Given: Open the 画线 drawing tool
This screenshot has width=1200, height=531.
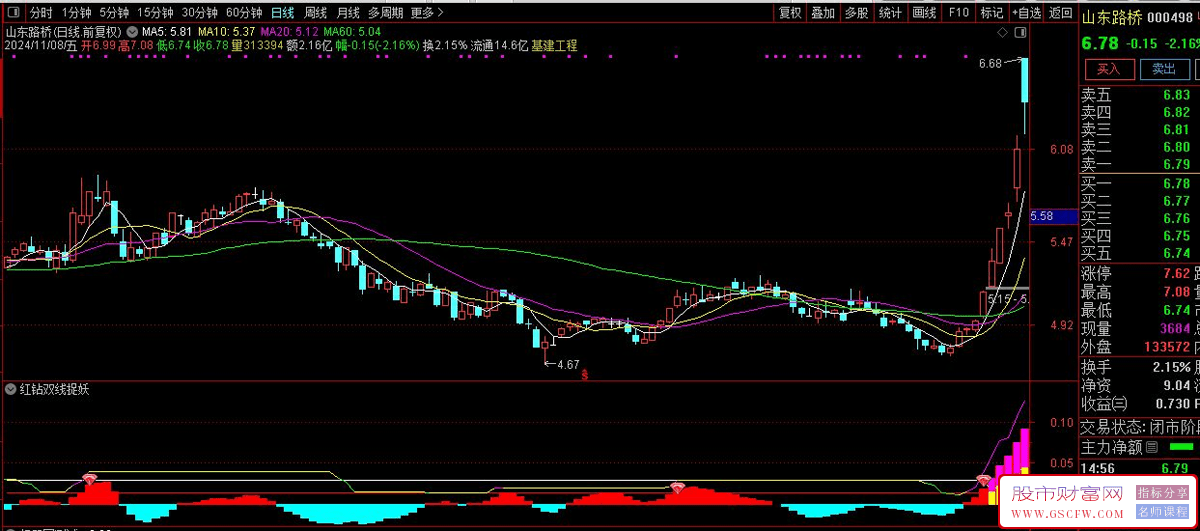Looking at the screenshot, I should click(x=924, y=13).
